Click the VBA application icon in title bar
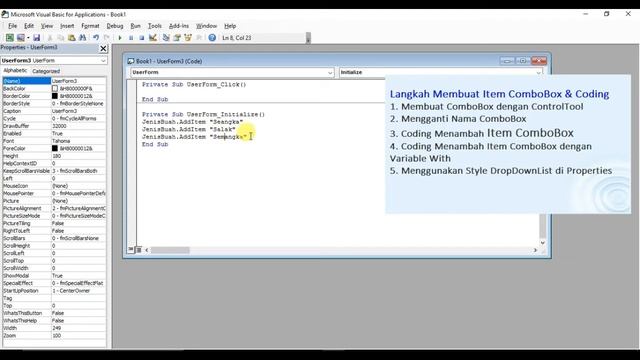640x360 pixels. [x=5, y=14]
